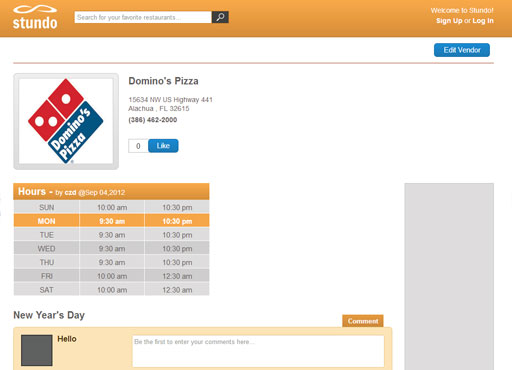Click the Edit Vendor button
This screenshot has height=370, width=512.
pyautogui.click(x=462, y=50)
